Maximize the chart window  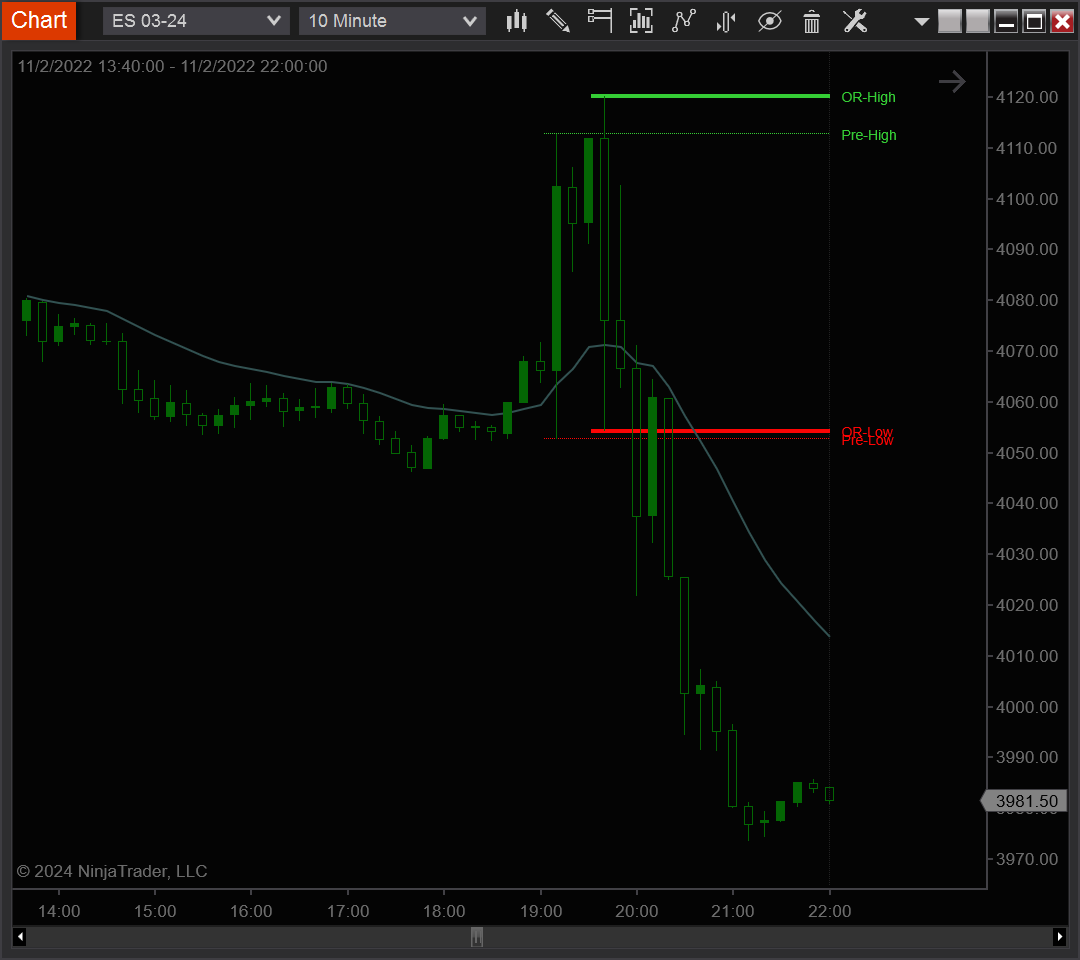click(1035, 21)
